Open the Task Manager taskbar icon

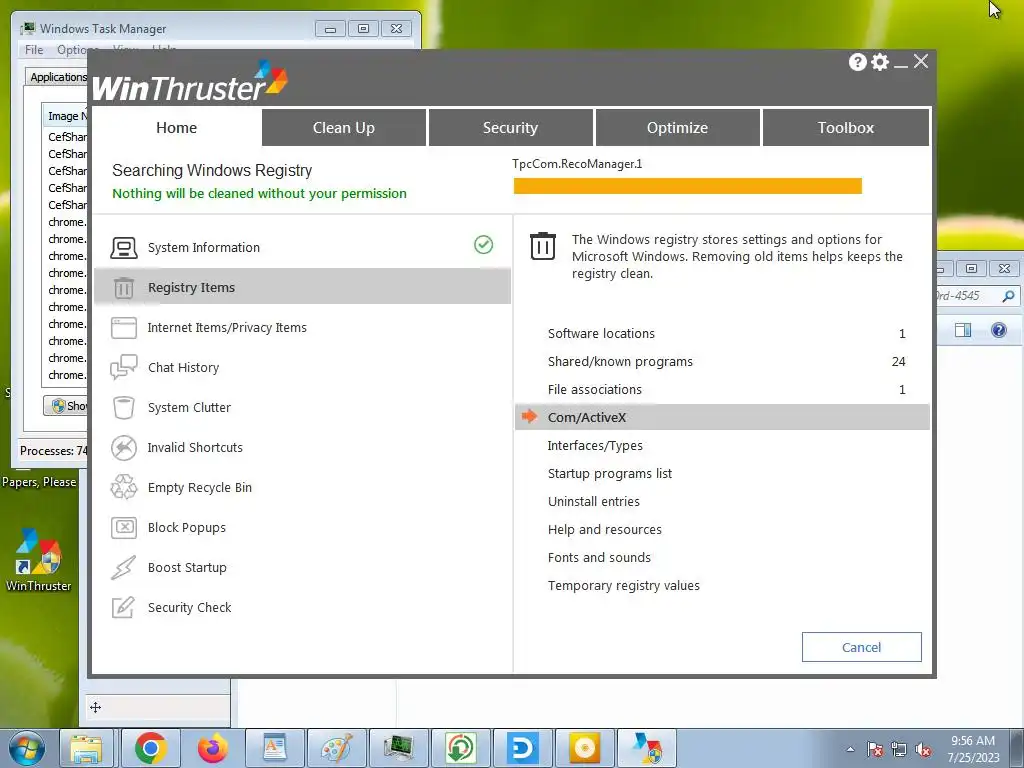[x=399, y=748]
